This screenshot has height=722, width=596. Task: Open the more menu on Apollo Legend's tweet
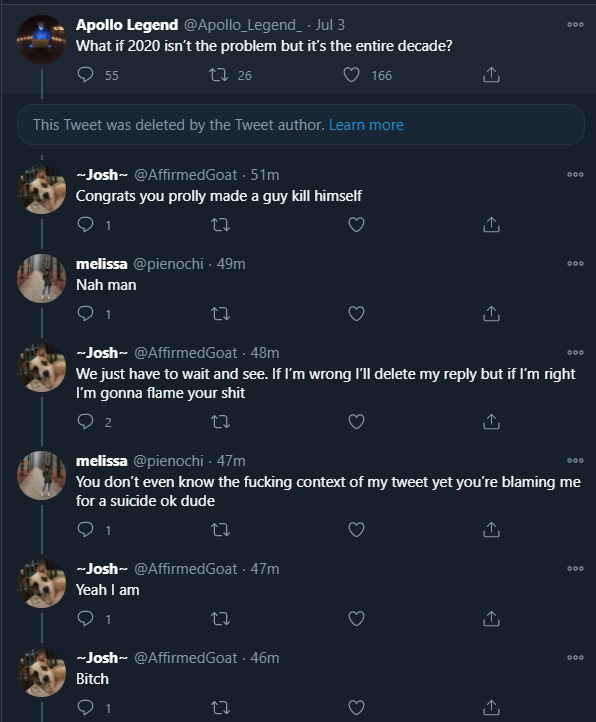point(575,24)
